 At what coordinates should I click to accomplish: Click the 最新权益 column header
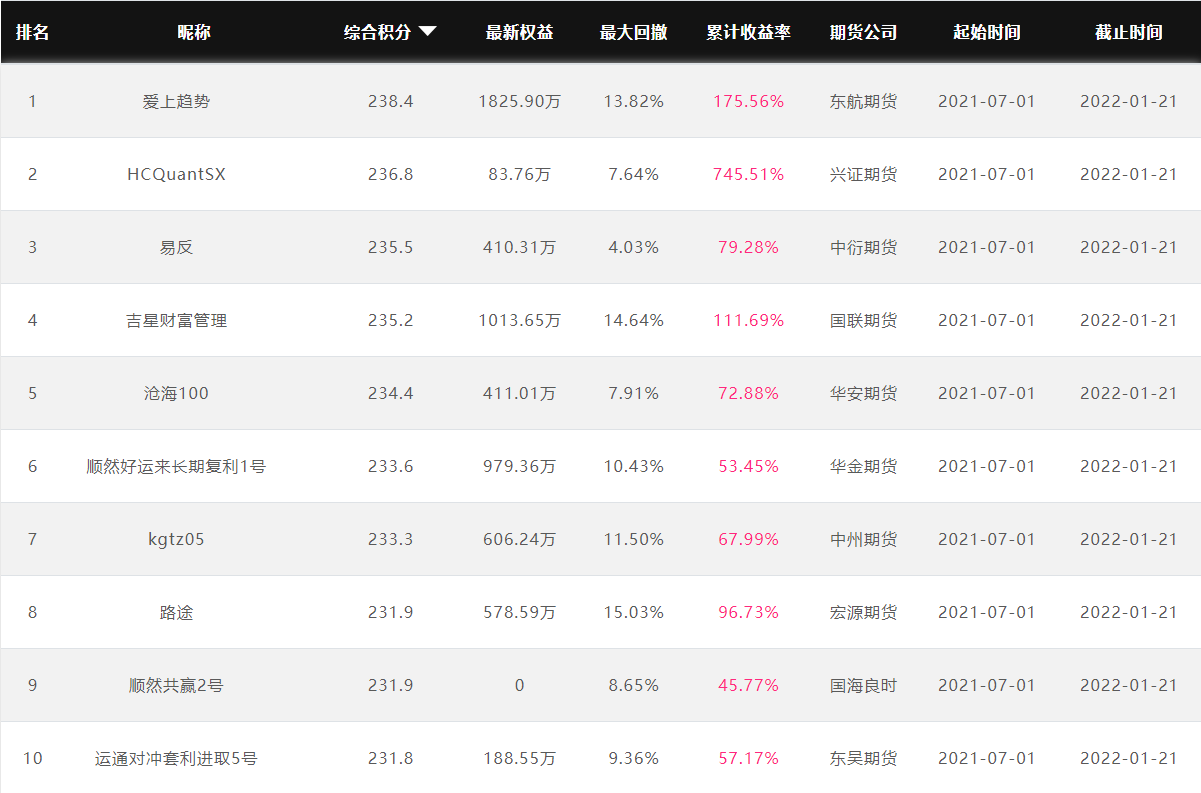click(x=519, y=32)
